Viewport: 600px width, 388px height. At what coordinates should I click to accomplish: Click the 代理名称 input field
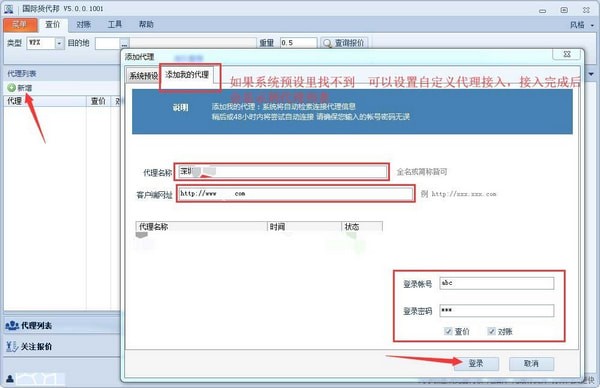point(283,172)
